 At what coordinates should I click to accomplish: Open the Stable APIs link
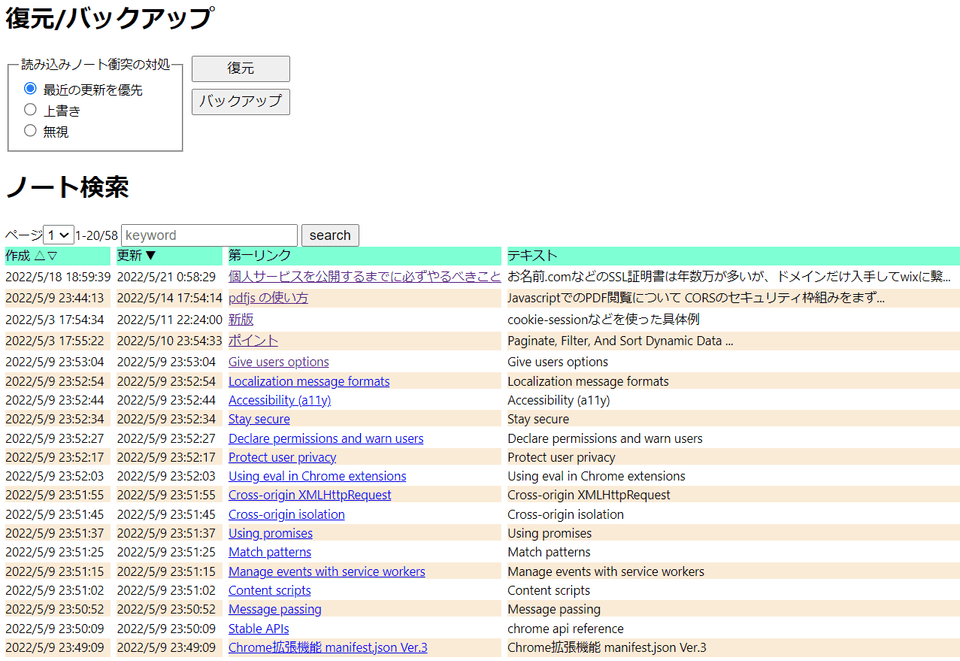[x=258, y=629]
